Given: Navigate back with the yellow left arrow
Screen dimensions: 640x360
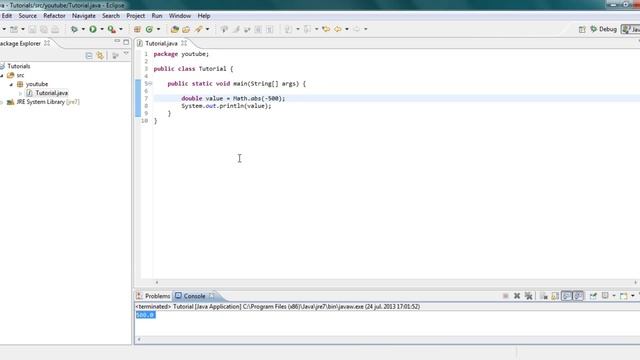Looking at the screenshot, I should coord(338,29).
